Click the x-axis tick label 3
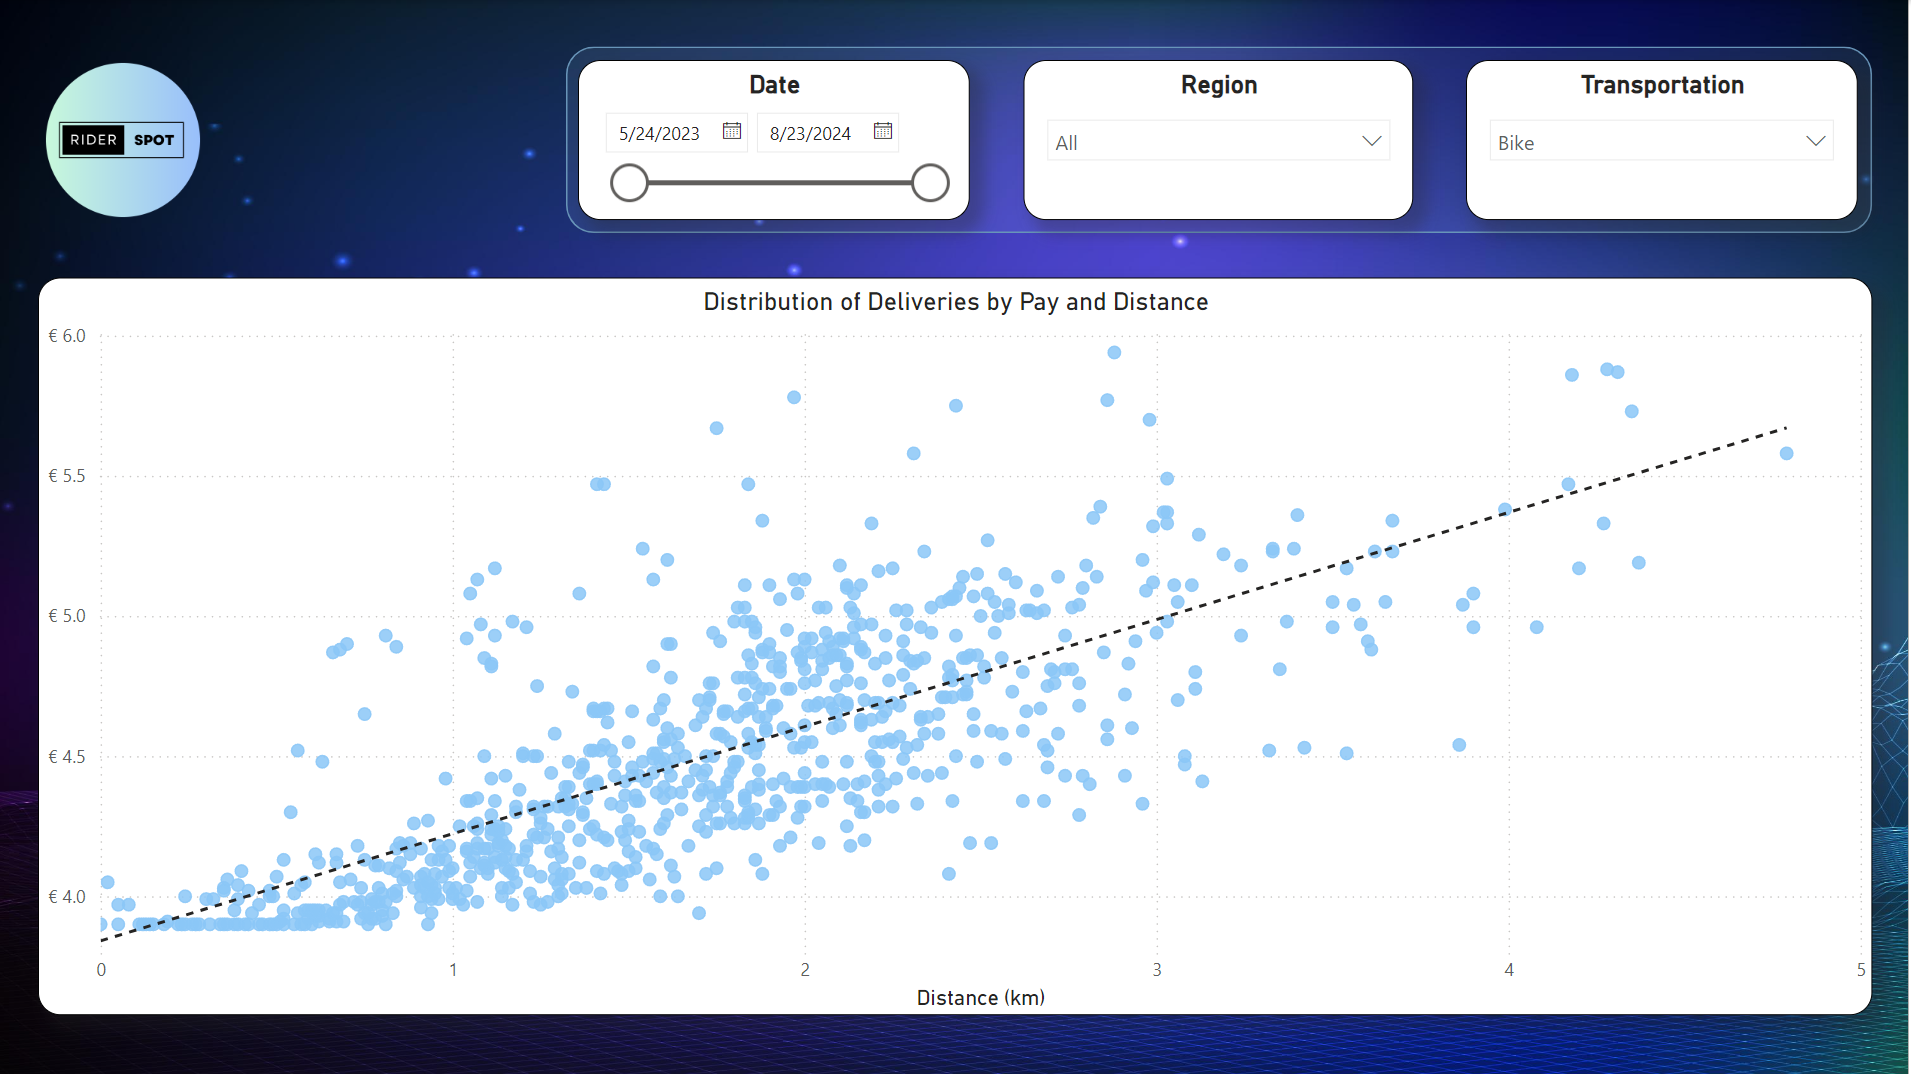Screen dimensions: 1911x1074 click(1157, 969)
